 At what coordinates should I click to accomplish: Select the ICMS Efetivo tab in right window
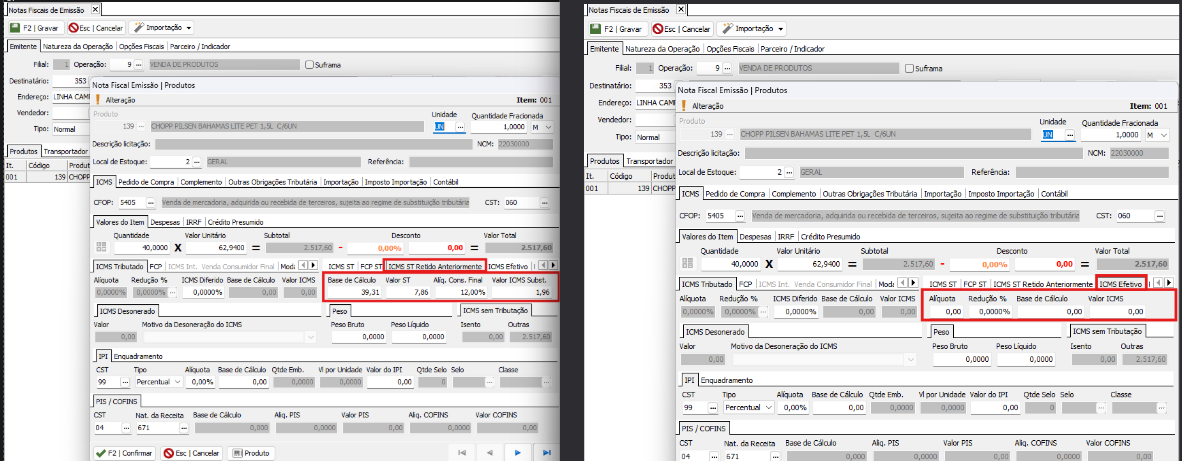(x=1121, y=284)
